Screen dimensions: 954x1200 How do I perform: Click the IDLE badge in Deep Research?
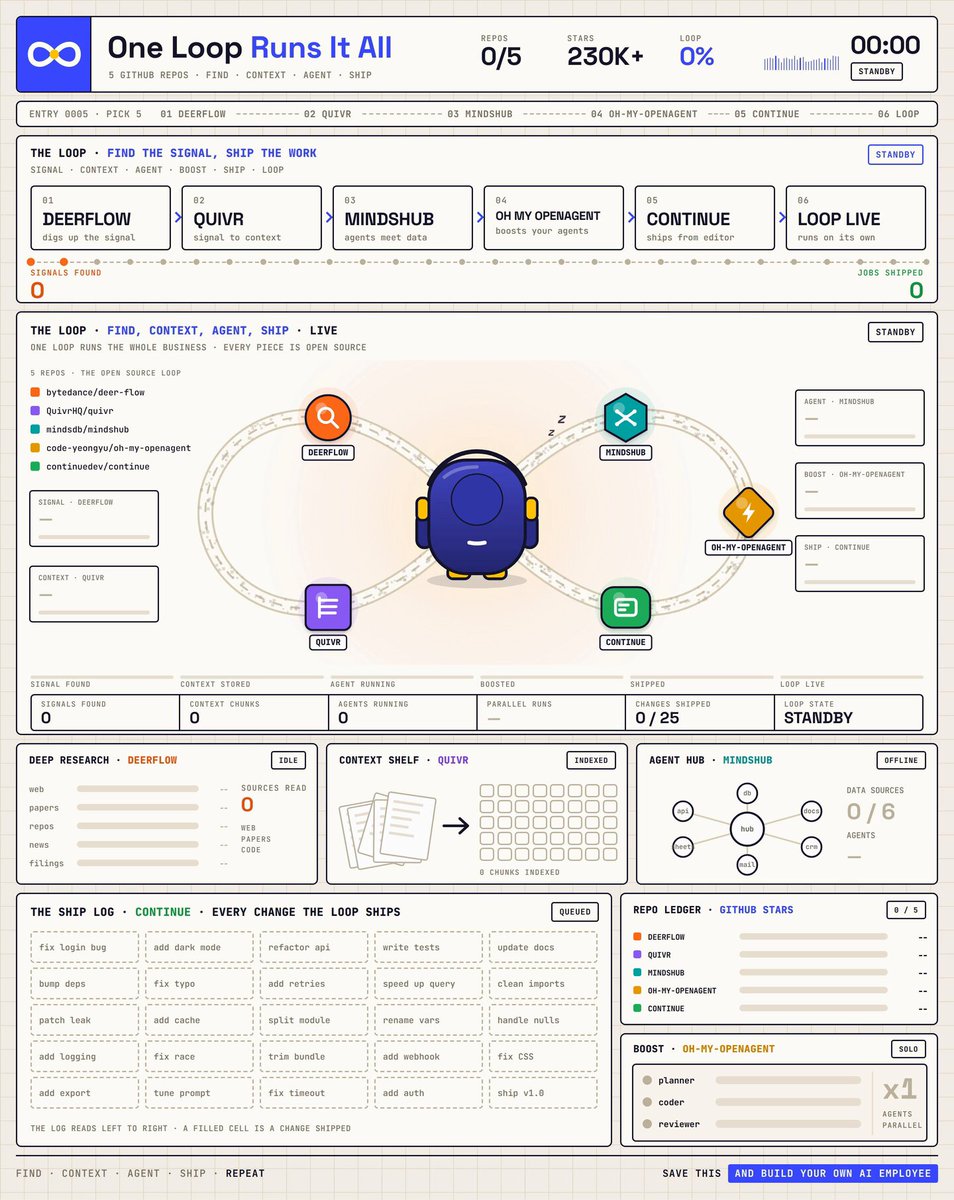[288, 760]
